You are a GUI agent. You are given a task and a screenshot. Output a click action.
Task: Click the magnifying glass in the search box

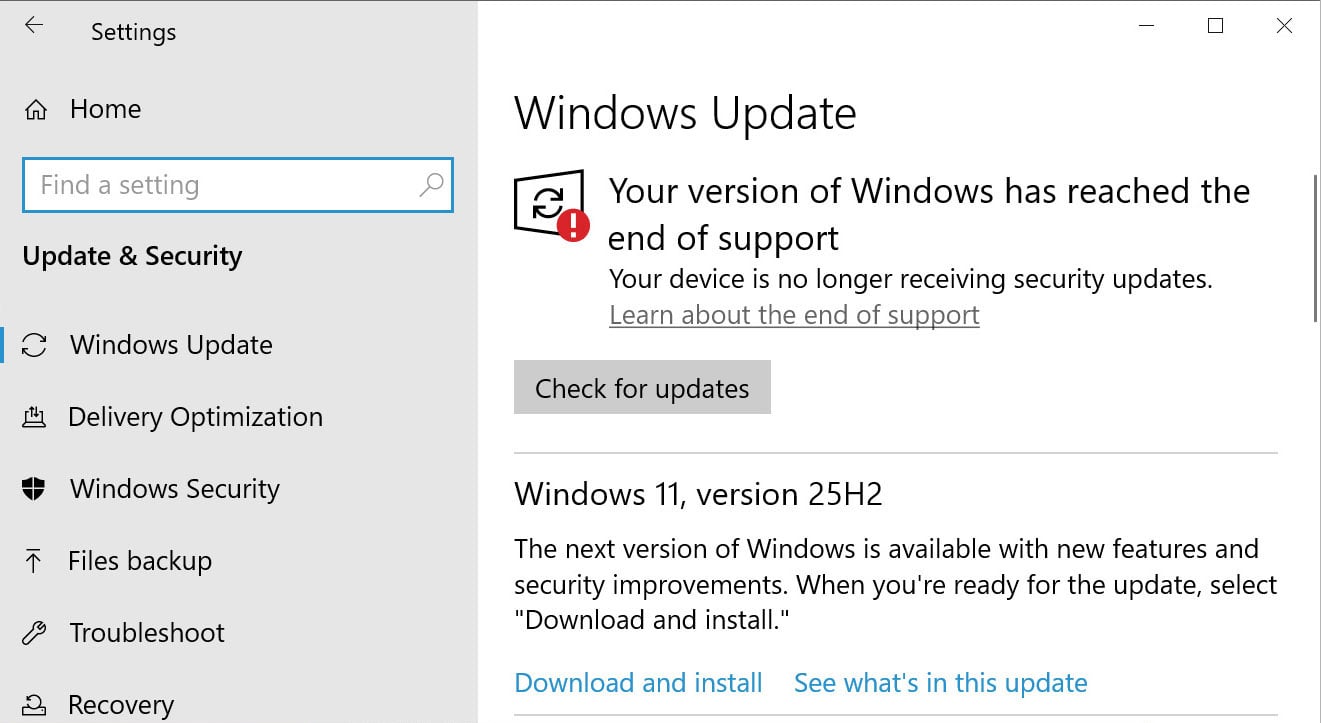[431, 185]
